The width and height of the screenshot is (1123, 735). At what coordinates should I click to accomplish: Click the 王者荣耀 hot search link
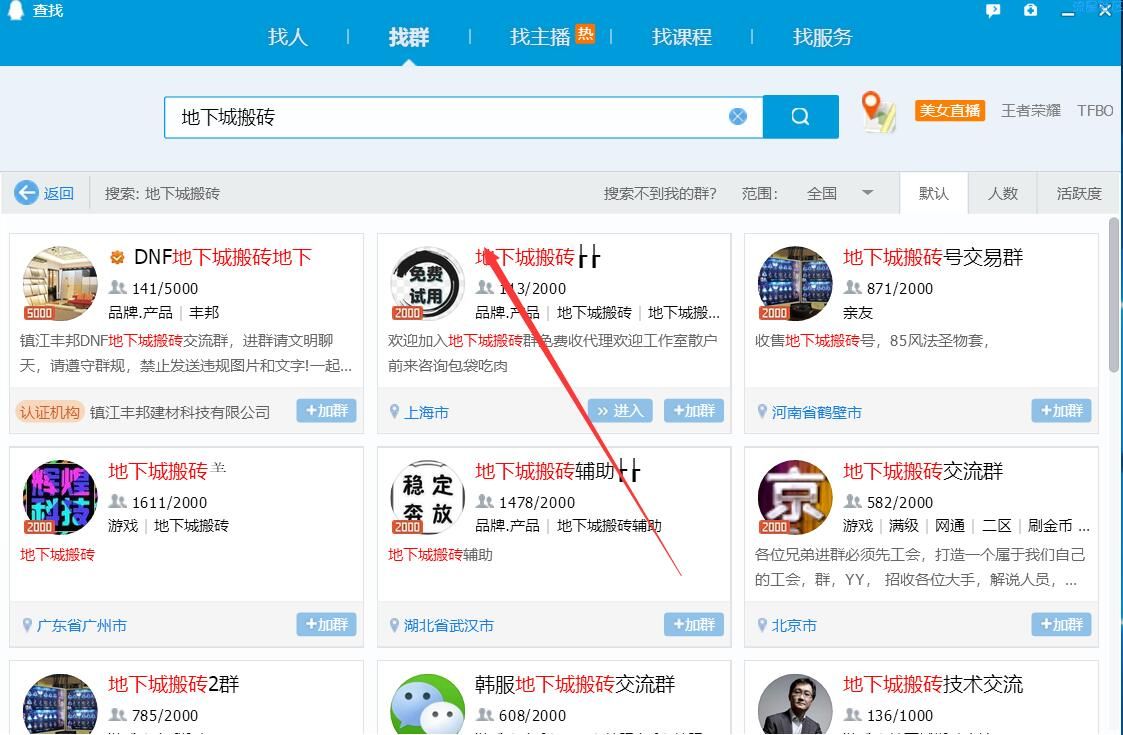pos(1031,110)
